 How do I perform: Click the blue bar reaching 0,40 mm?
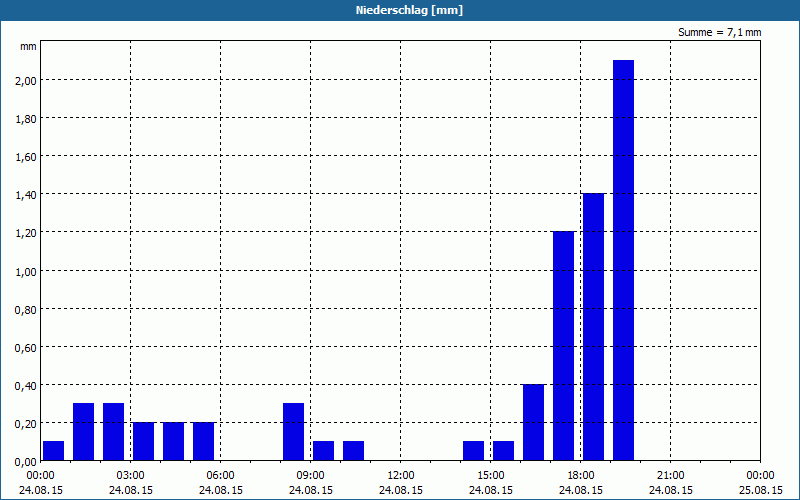pos(533,422)
